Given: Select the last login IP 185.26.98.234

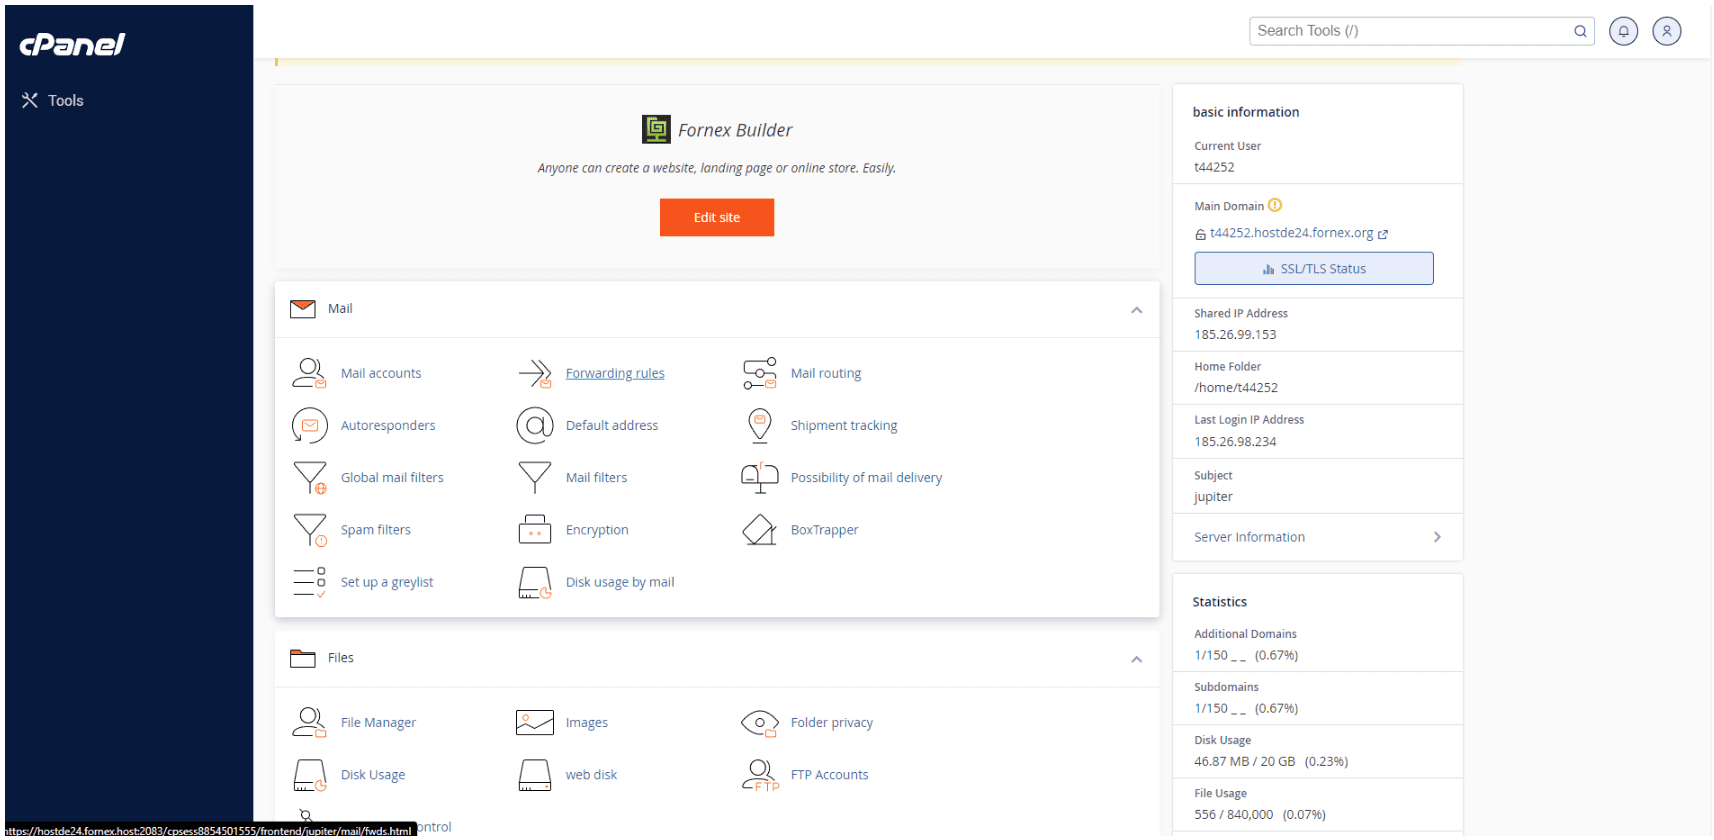Looking at the screenshot, I should (x=1235, y=442).
